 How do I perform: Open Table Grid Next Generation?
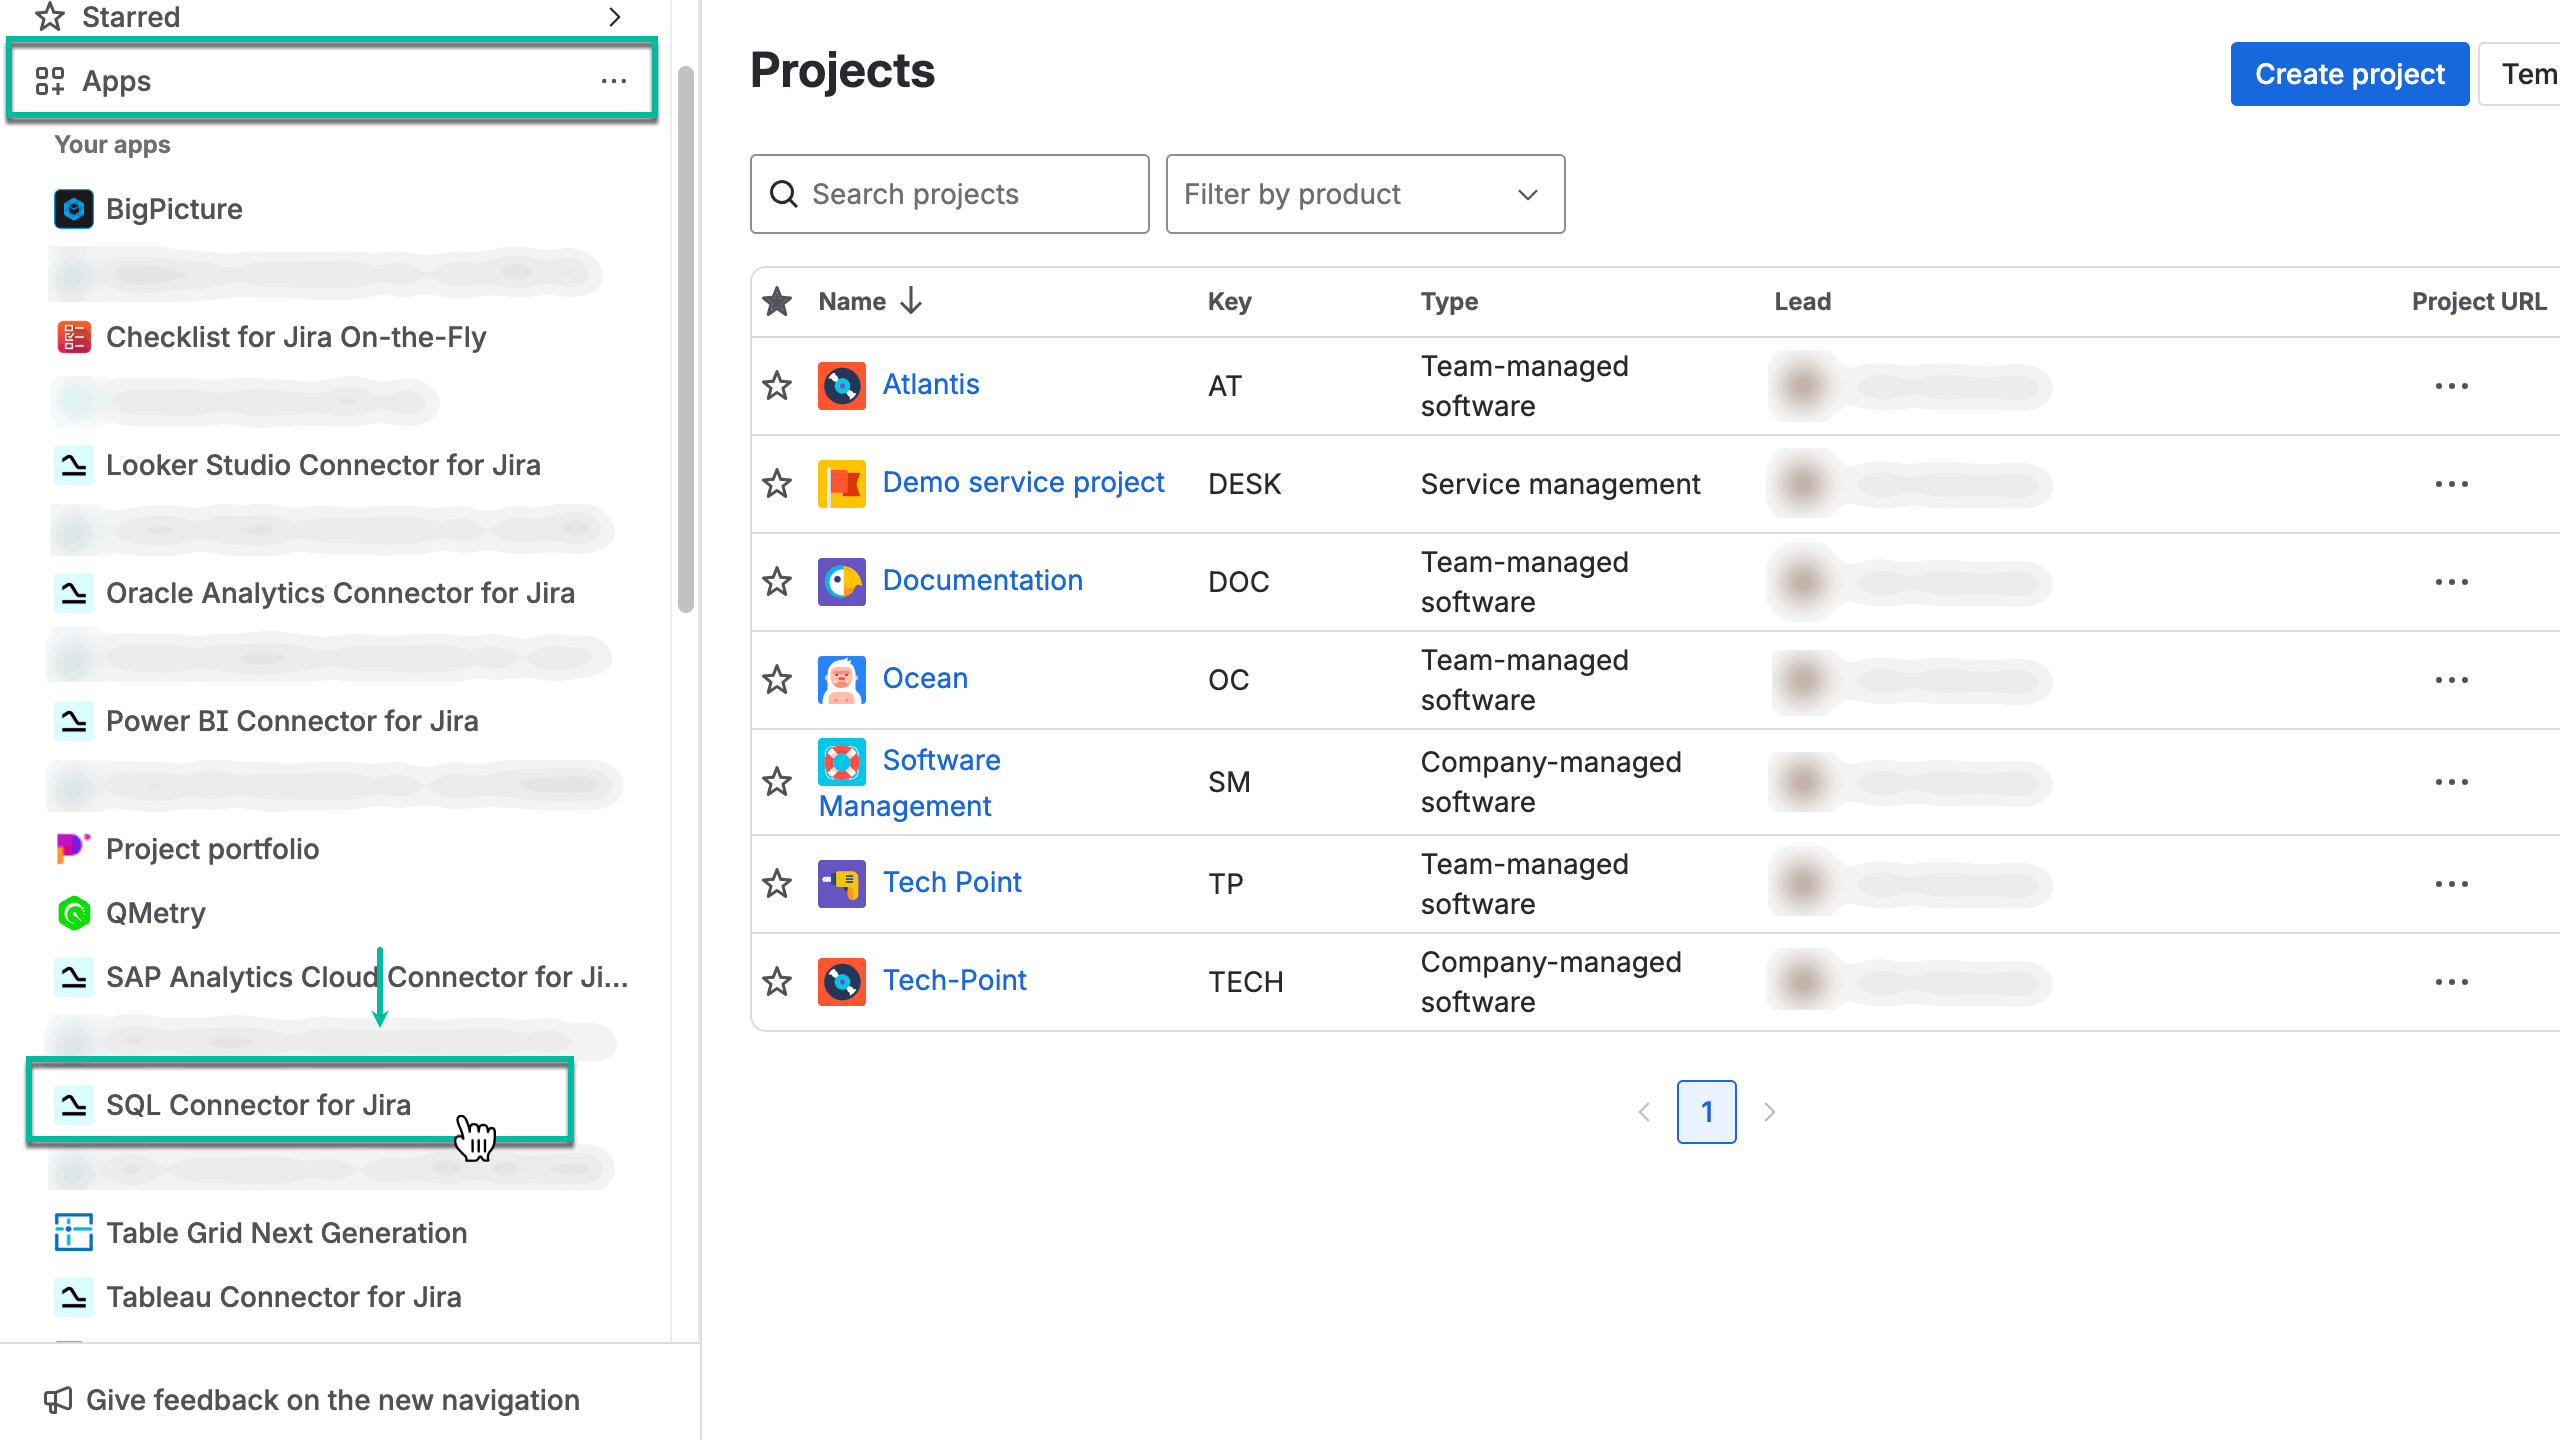pos(286,1232)
